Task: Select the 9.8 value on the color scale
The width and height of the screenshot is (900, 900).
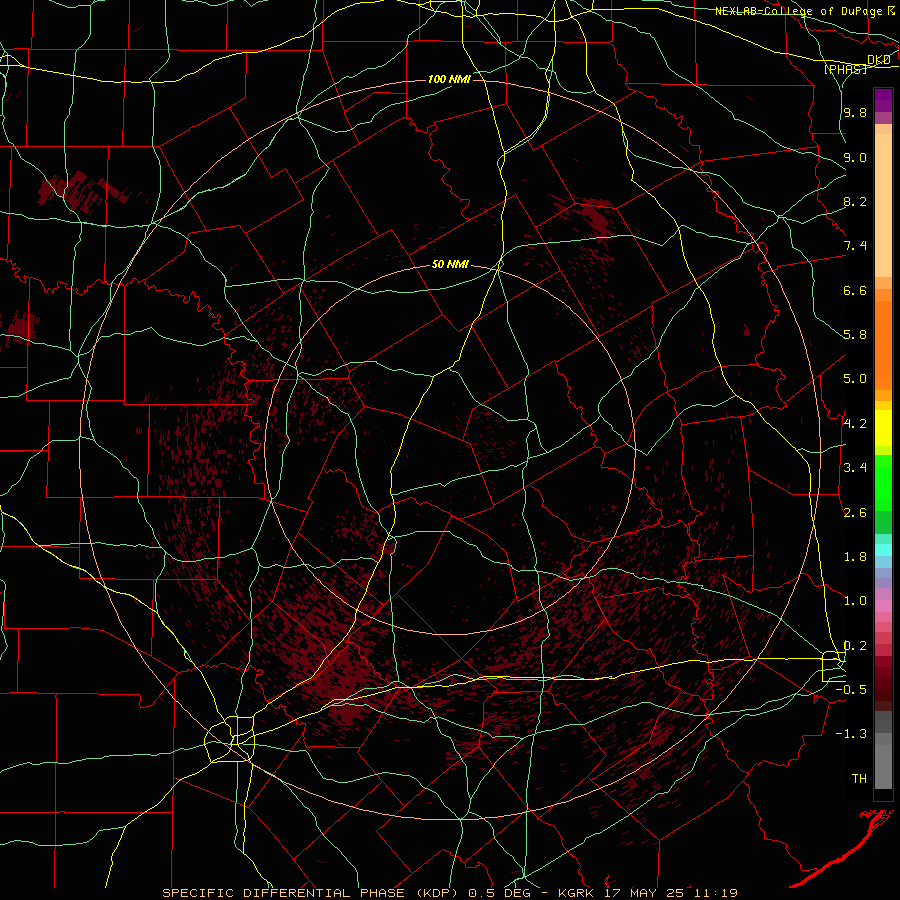Action: coord(855,112)
